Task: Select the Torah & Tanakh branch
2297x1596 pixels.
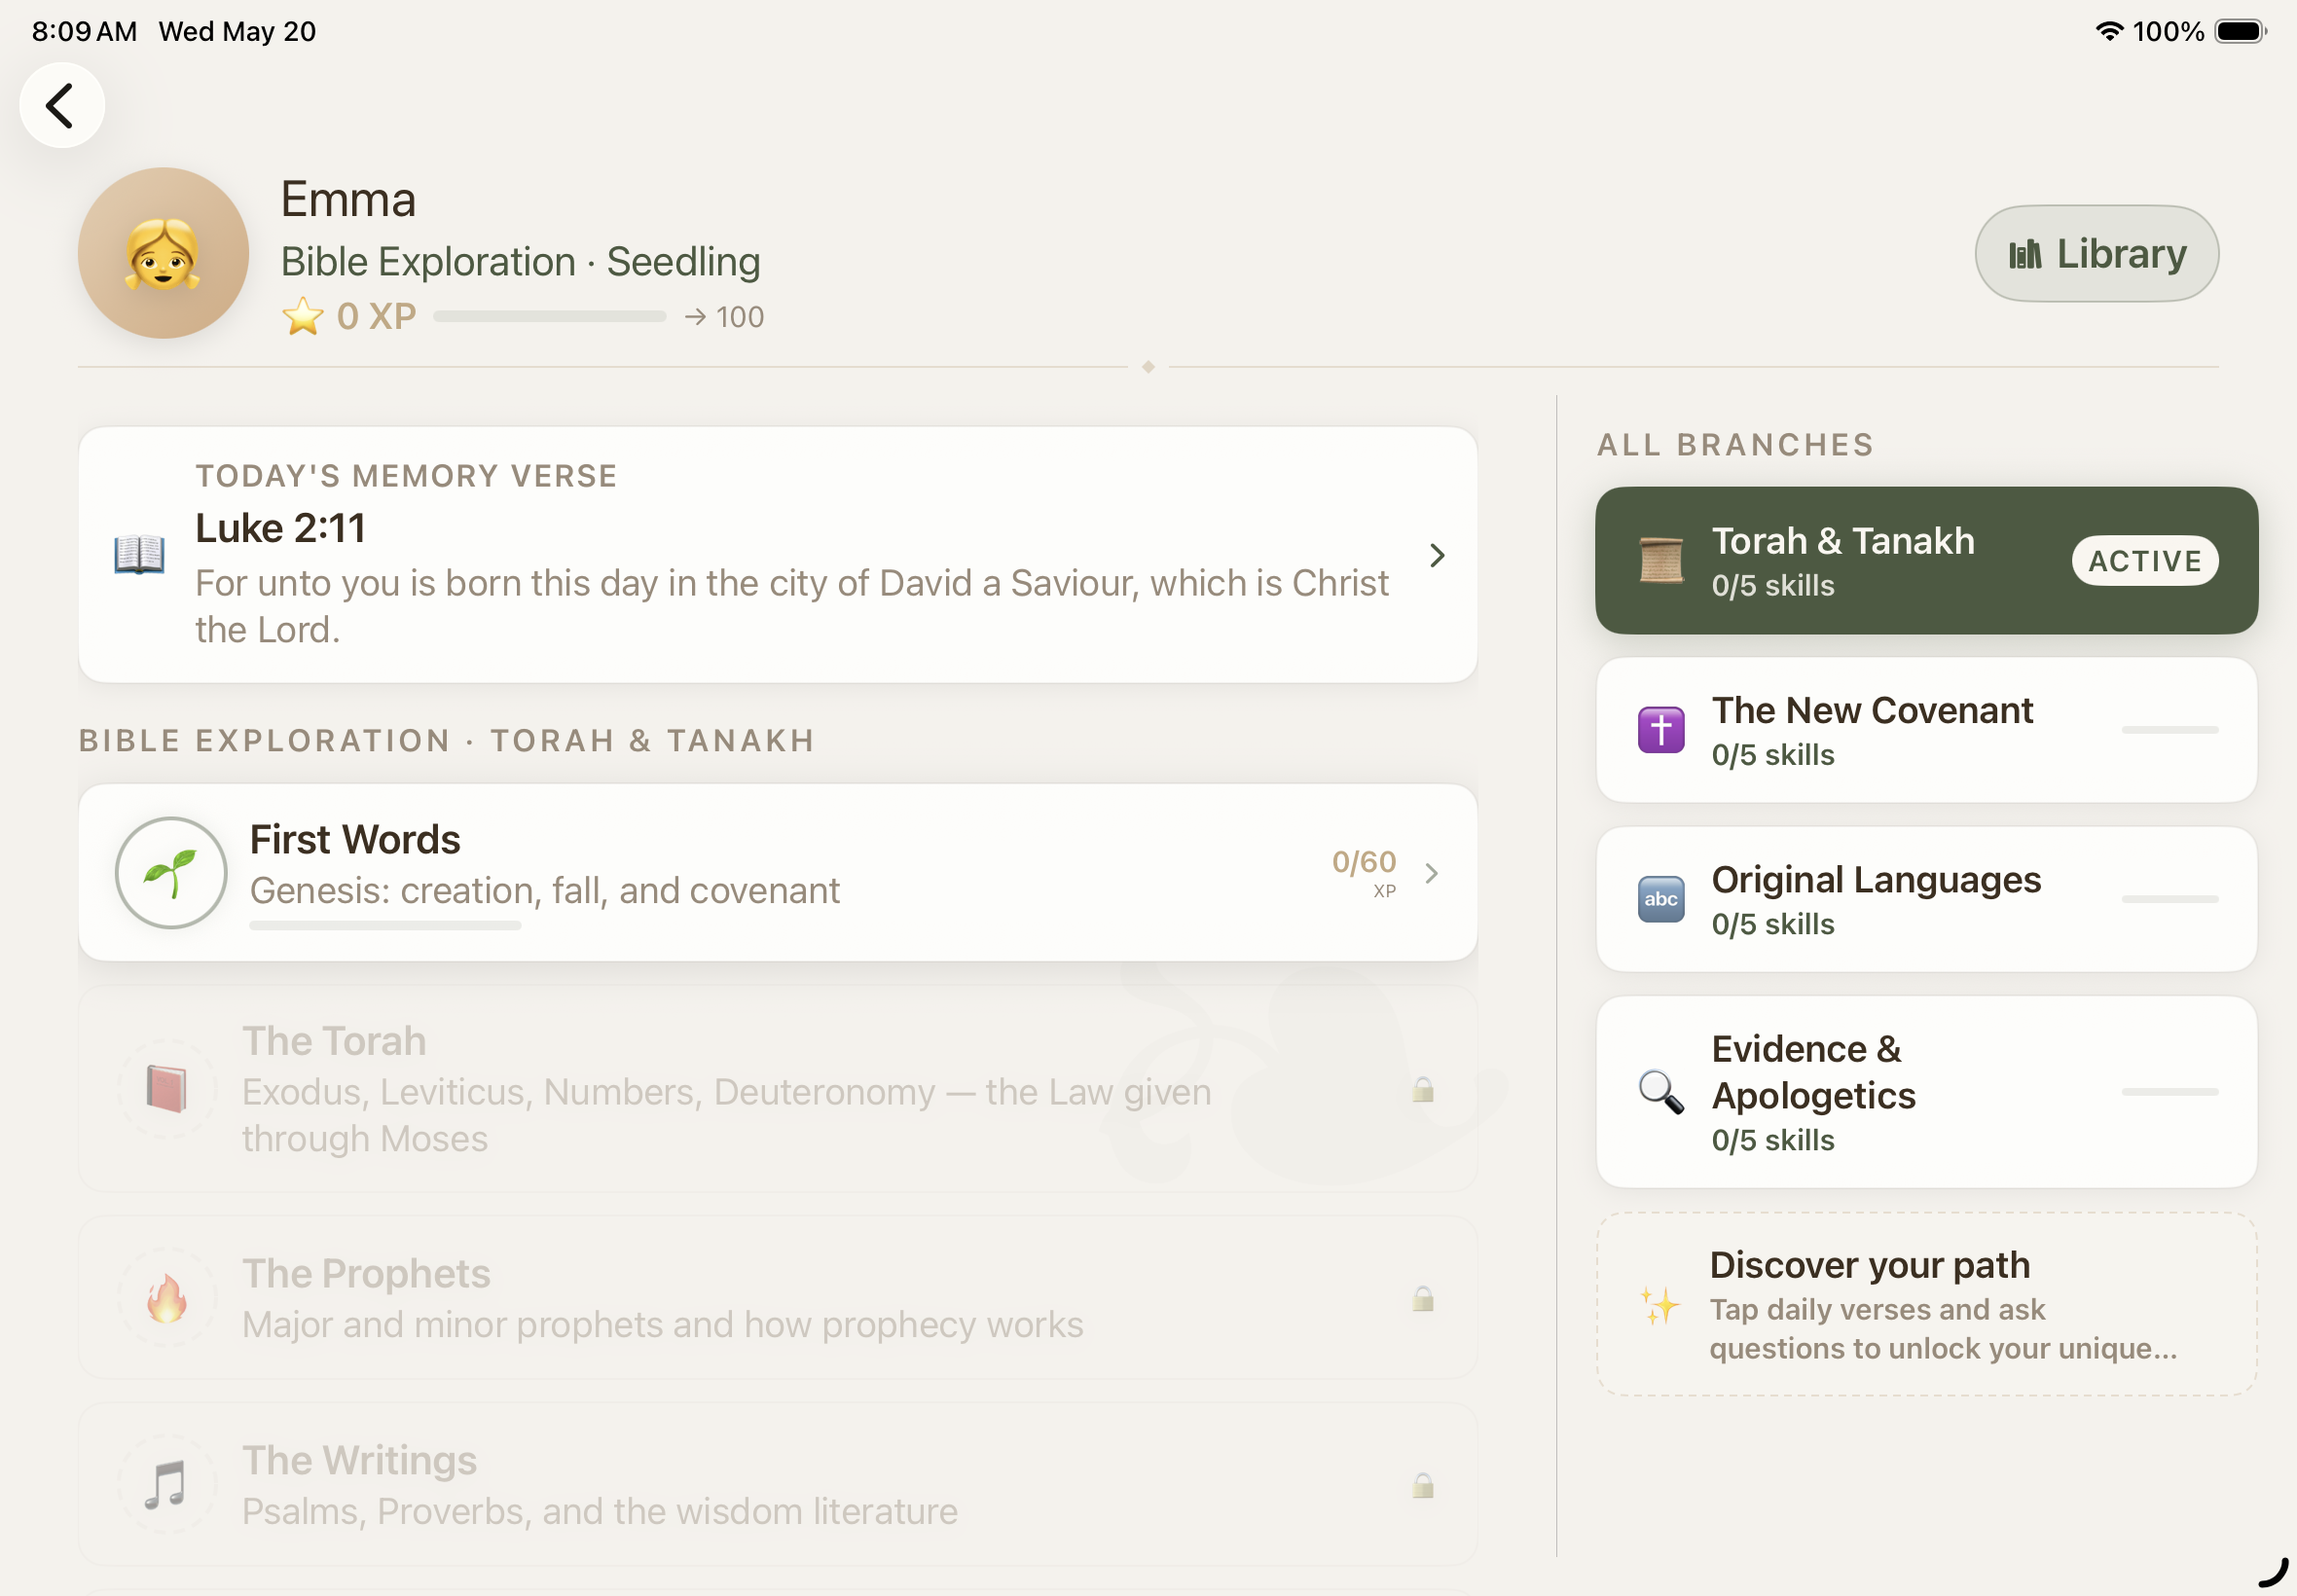Action: tap(1926, 560)
